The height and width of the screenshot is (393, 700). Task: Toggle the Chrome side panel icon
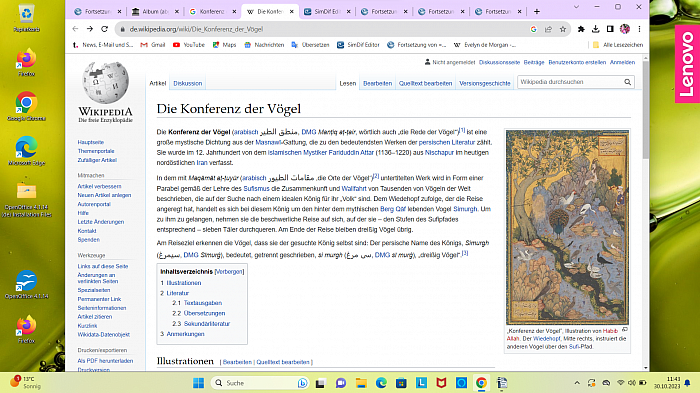tap(610, 29)
